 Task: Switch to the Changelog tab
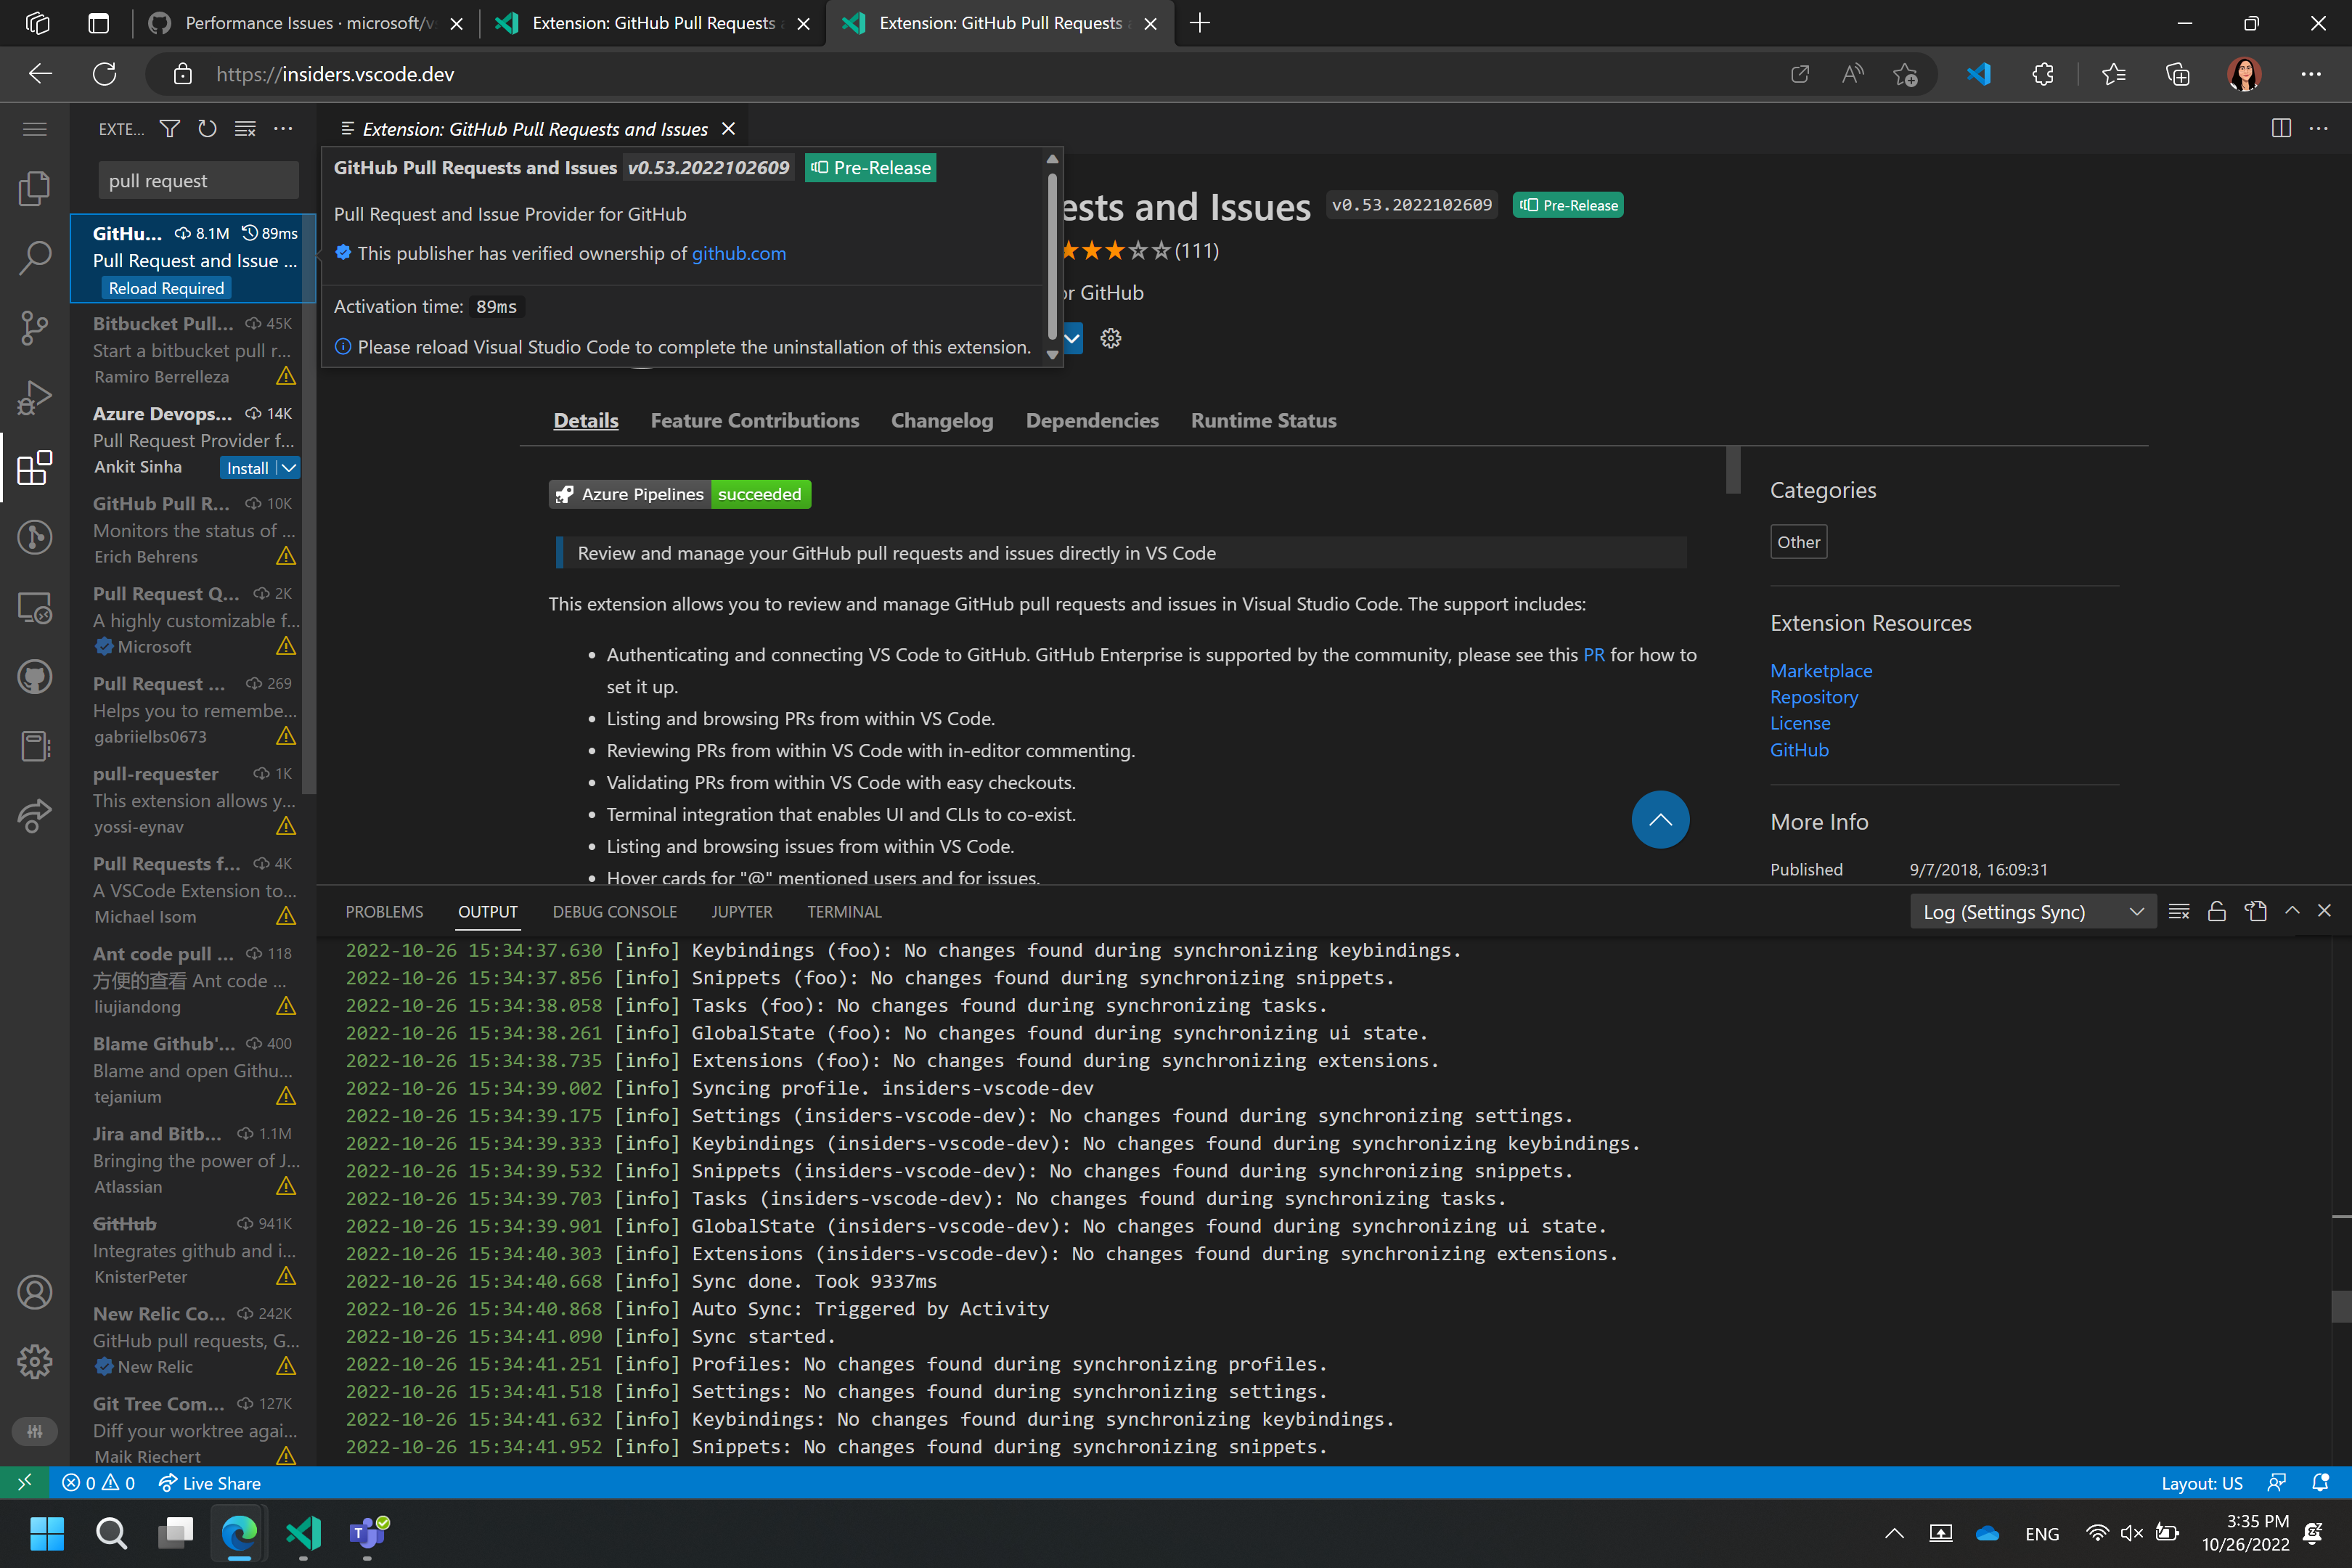click(941, 420)
